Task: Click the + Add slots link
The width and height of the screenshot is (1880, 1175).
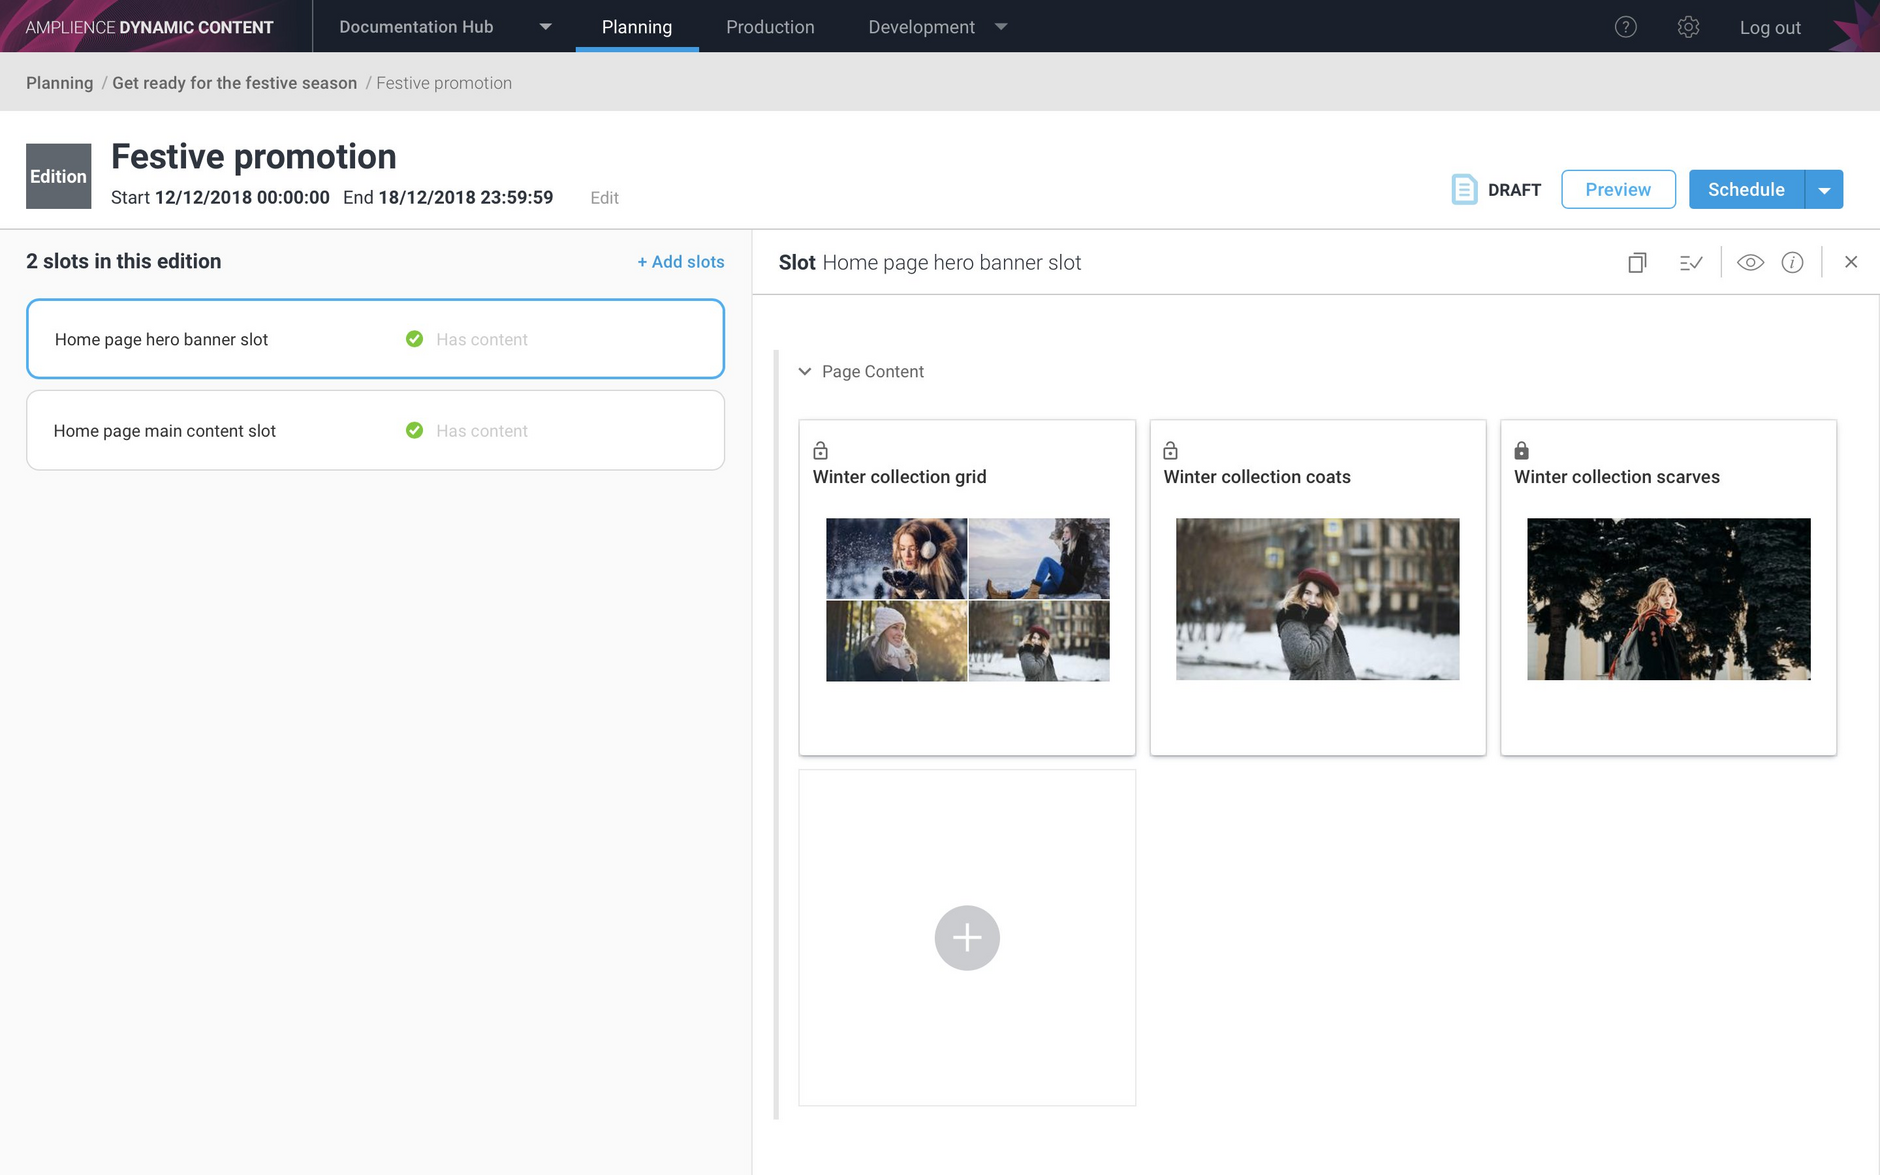Action: (x=681, y=262)
